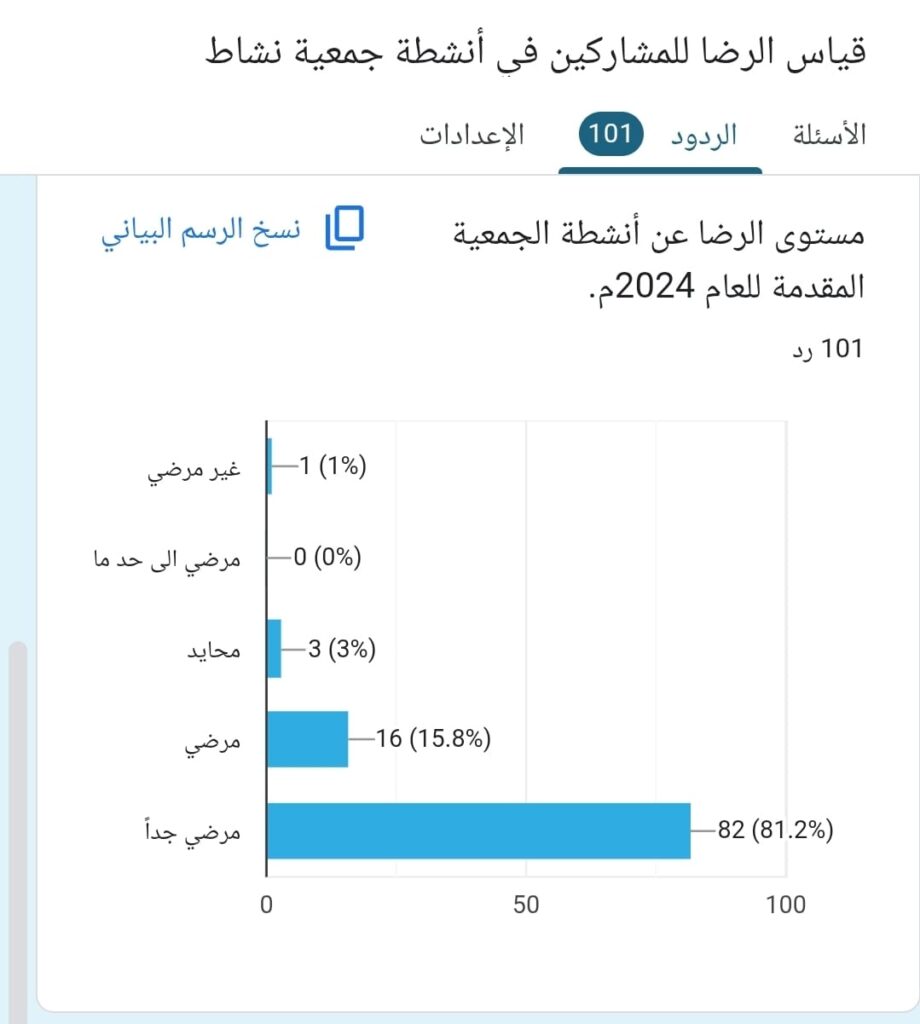Click the 101 responses count badge
Screen dimensions: 920x1024
coord(609,134)
